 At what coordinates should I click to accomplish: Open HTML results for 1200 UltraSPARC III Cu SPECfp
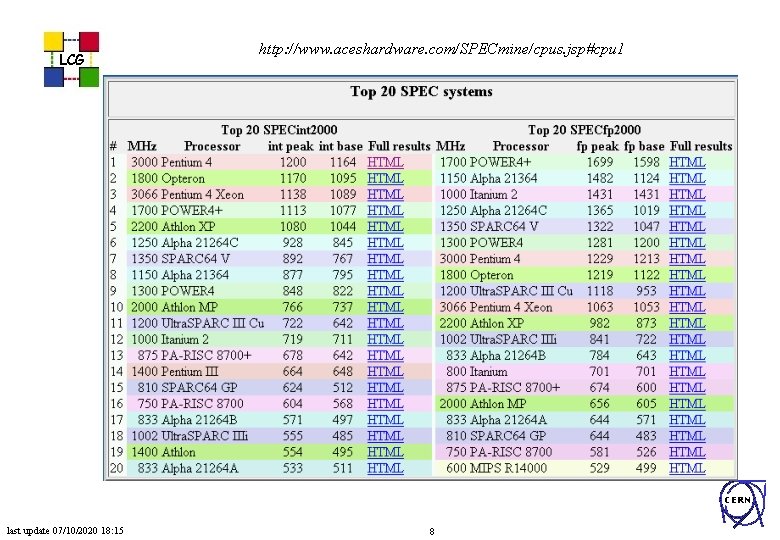tap(687, 291)
